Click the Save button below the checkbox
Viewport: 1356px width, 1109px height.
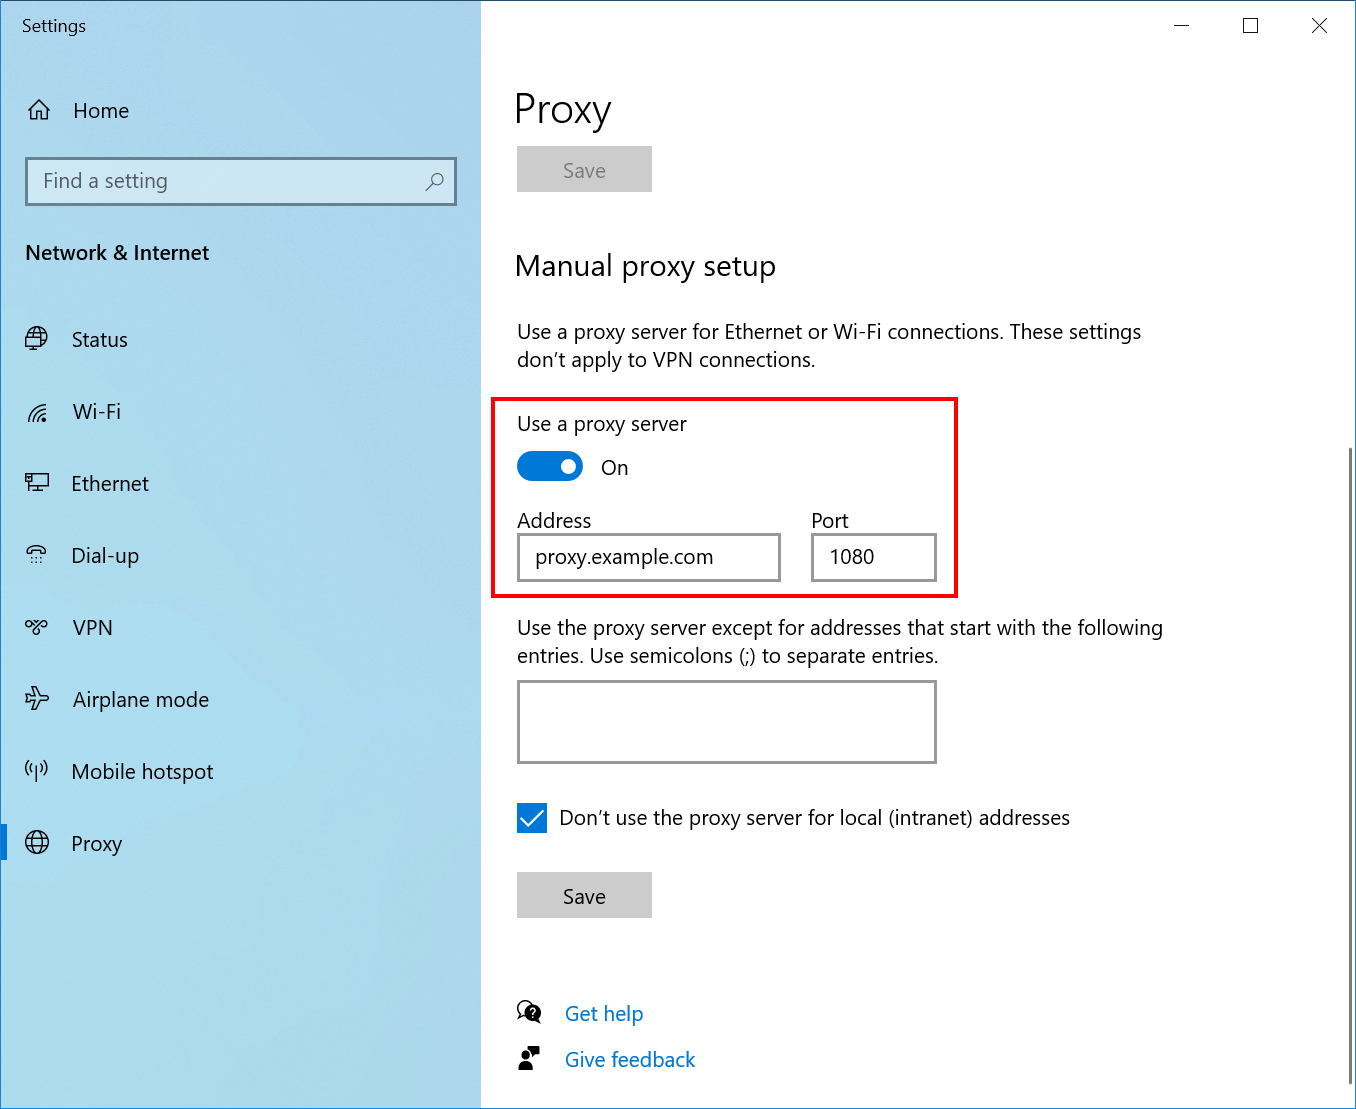point(584,895)
